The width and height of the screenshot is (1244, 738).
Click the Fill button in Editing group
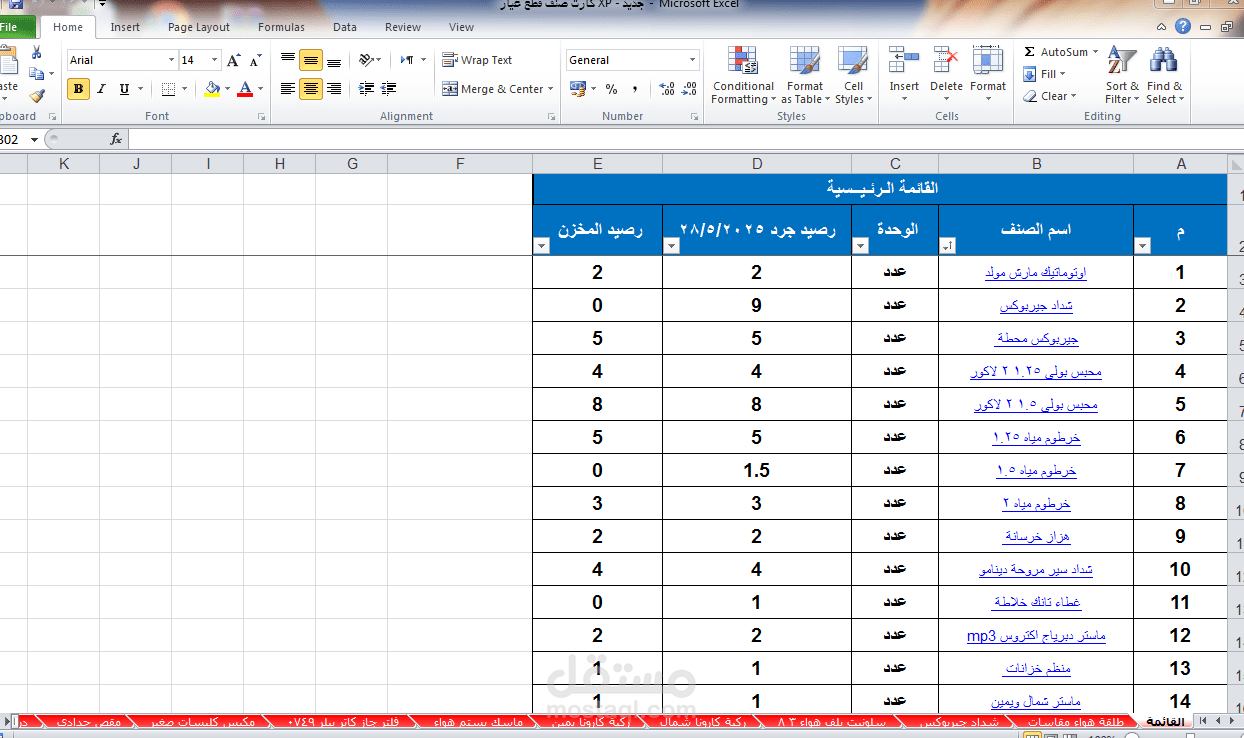click(1045, 74)
